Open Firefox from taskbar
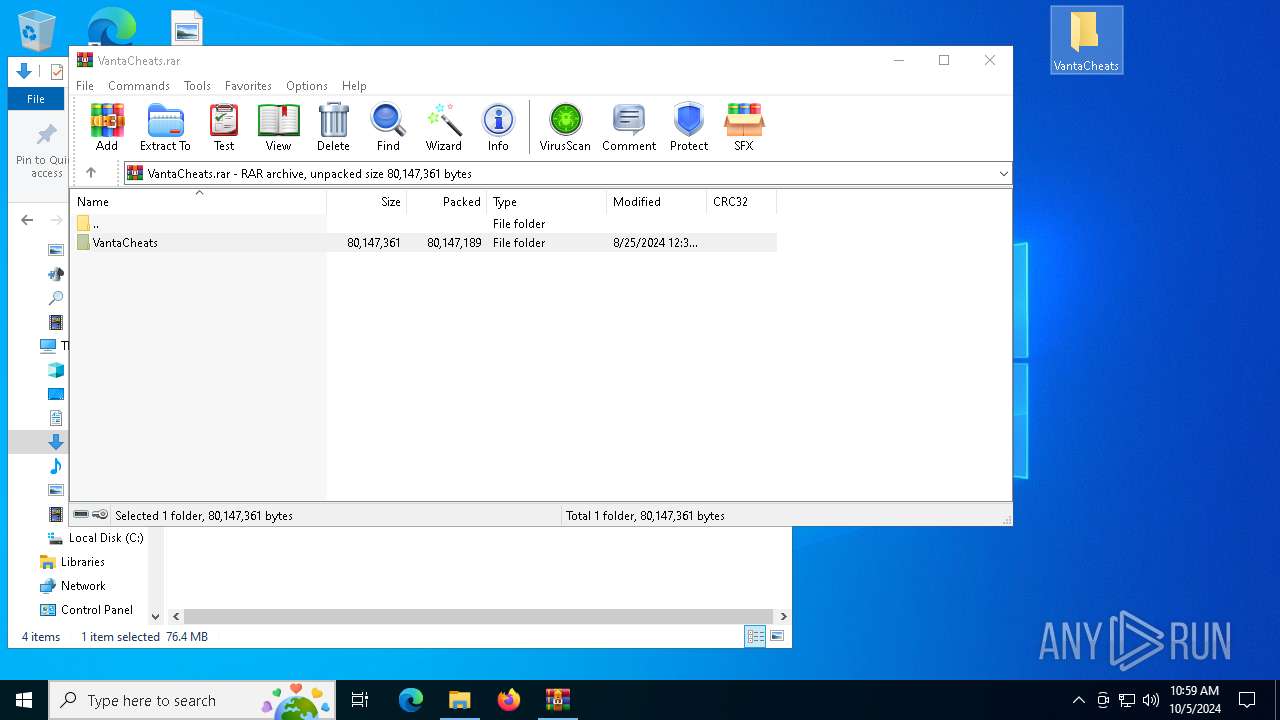Image resolution: width=1280 pixels, height=720 pixels. (509, 700)
